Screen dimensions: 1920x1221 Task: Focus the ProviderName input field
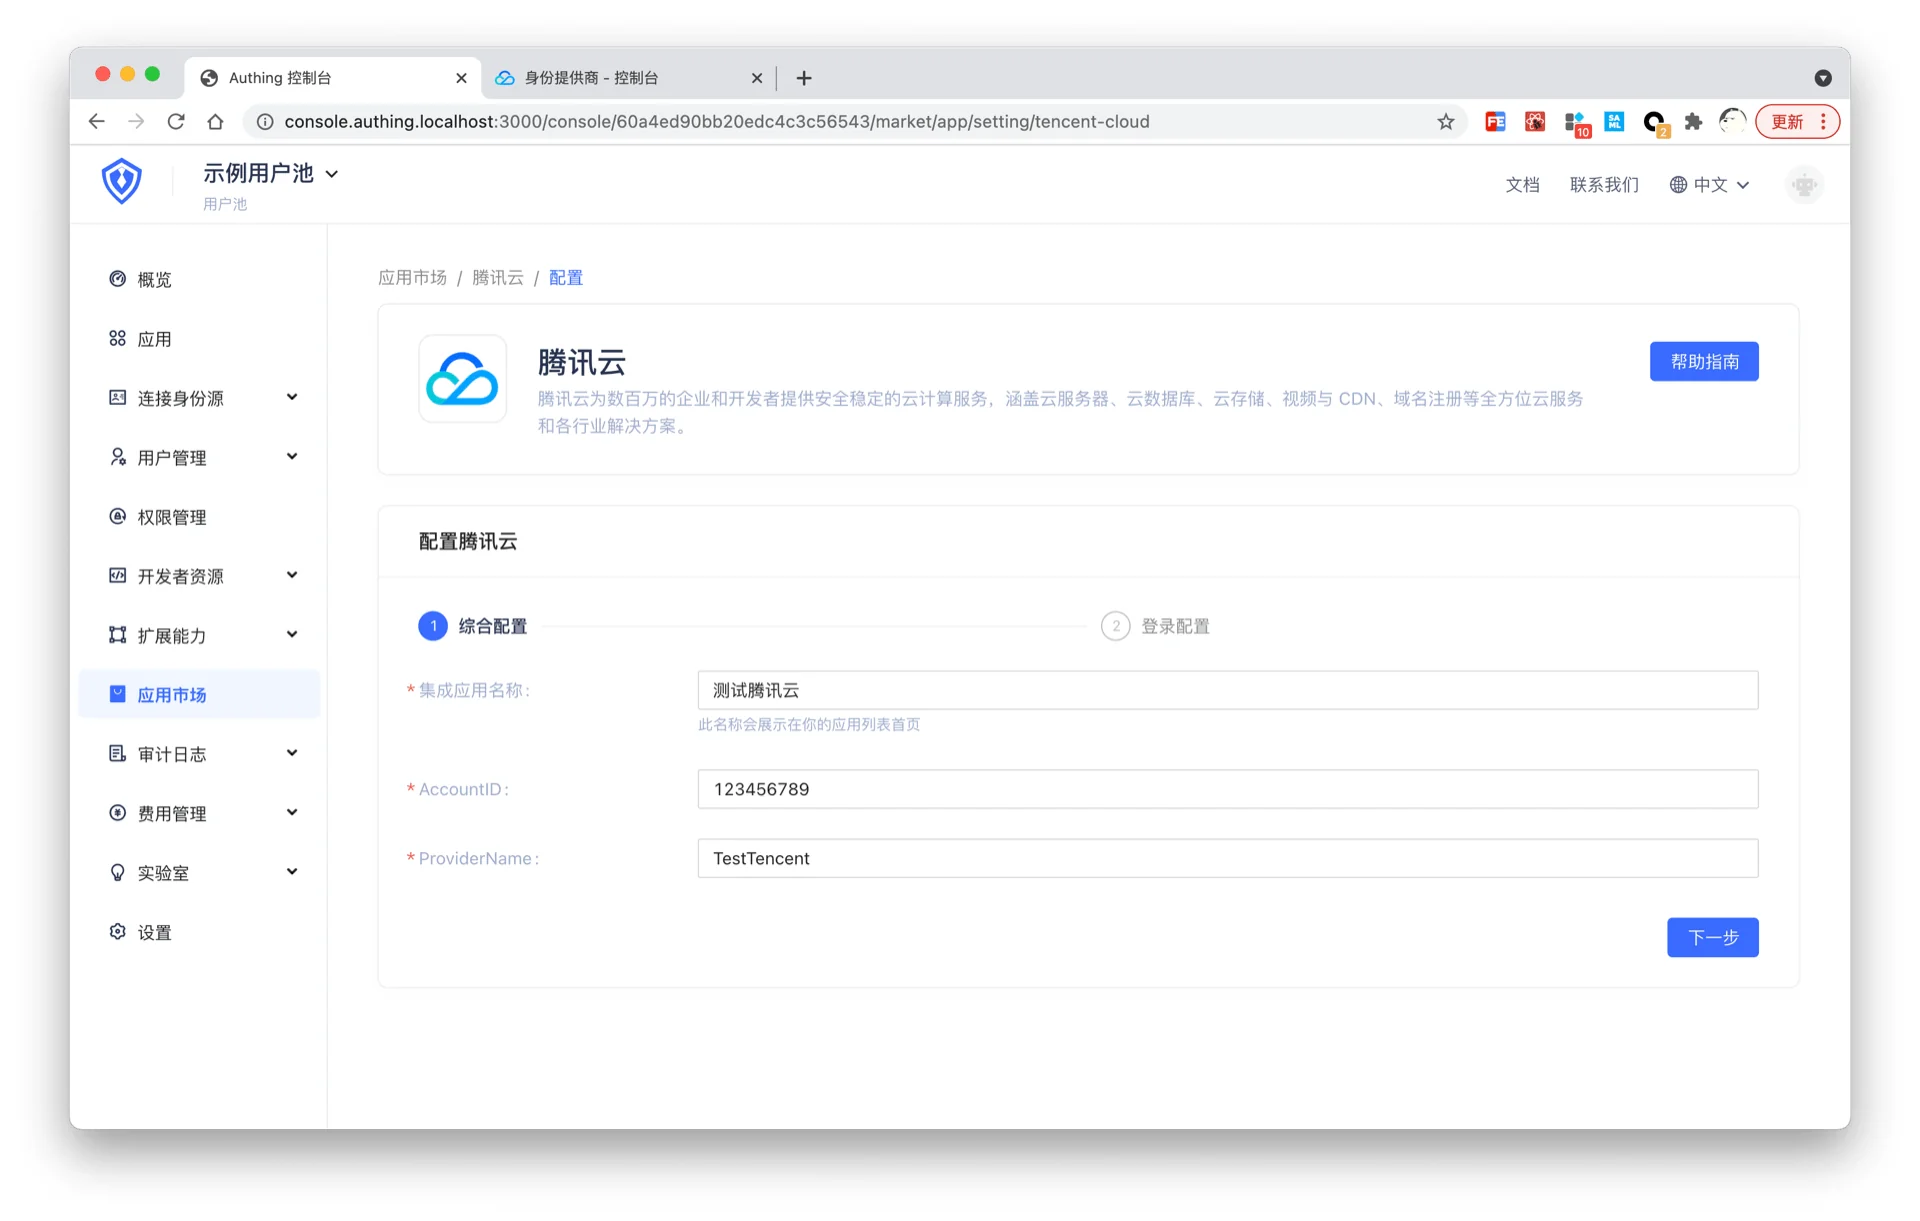tap(1227, 858)
